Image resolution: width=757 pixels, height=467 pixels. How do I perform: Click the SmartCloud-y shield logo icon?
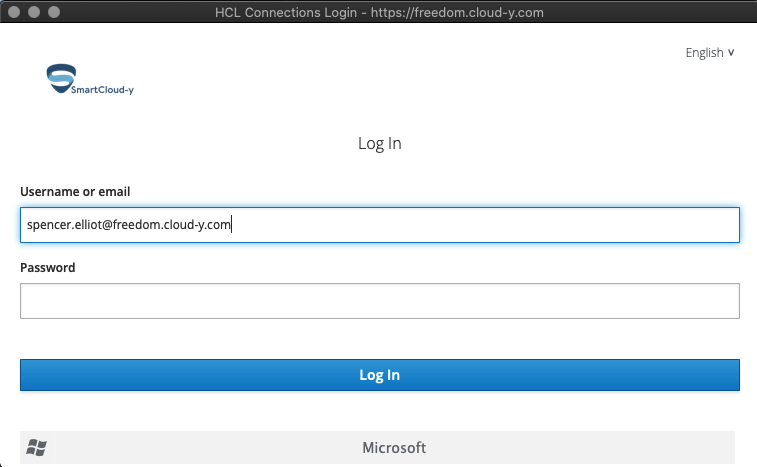pyautogui.click(x=61, y=79)
